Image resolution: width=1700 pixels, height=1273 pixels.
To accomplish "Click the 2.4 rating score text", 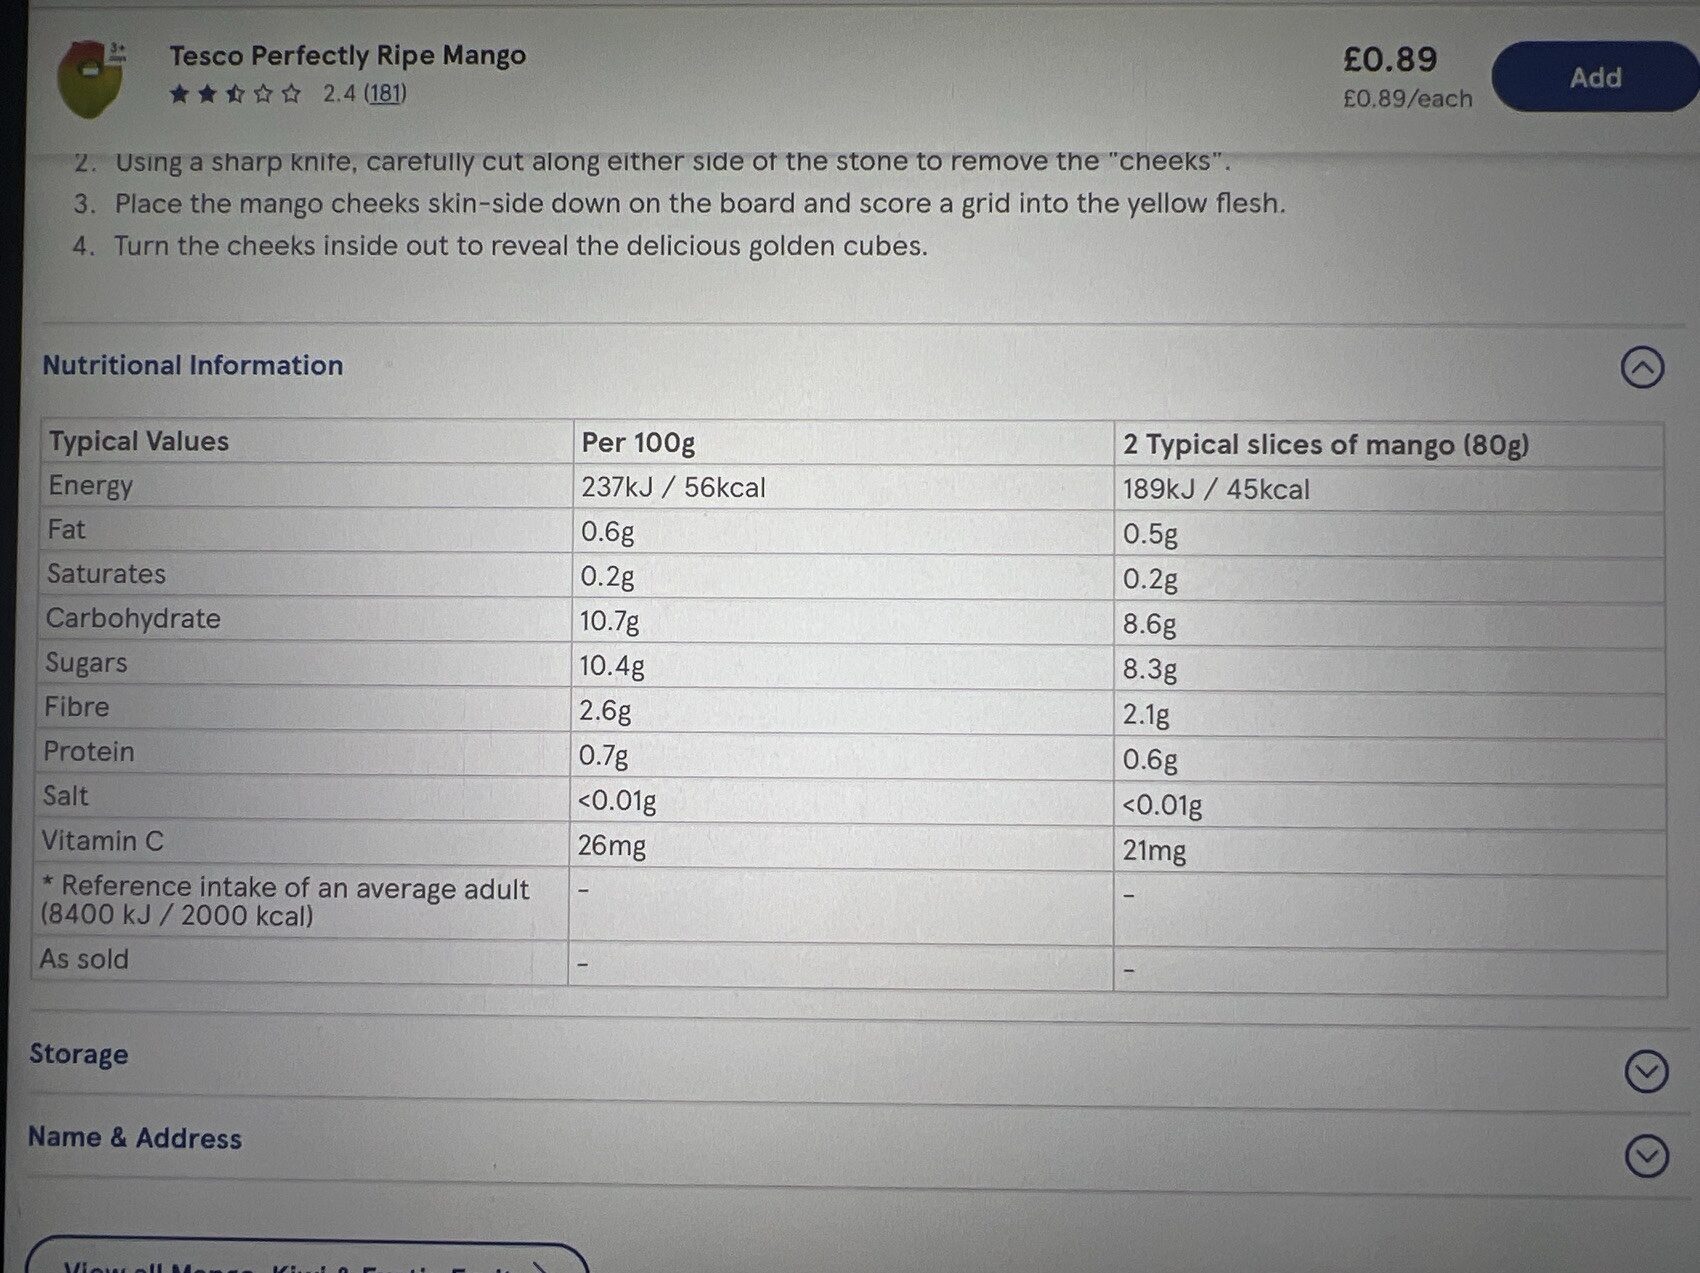I will pos(339,94).
